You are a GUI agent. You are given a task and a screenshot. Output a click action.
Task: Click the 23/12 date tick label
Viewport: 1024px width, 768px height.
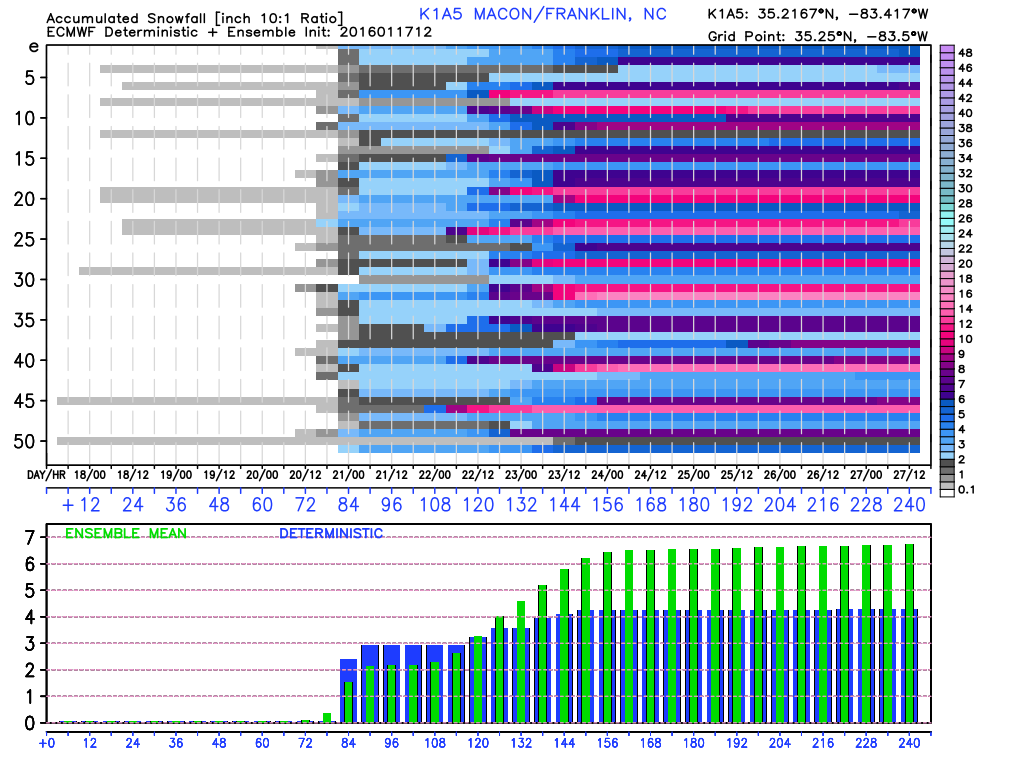[564, 475]
